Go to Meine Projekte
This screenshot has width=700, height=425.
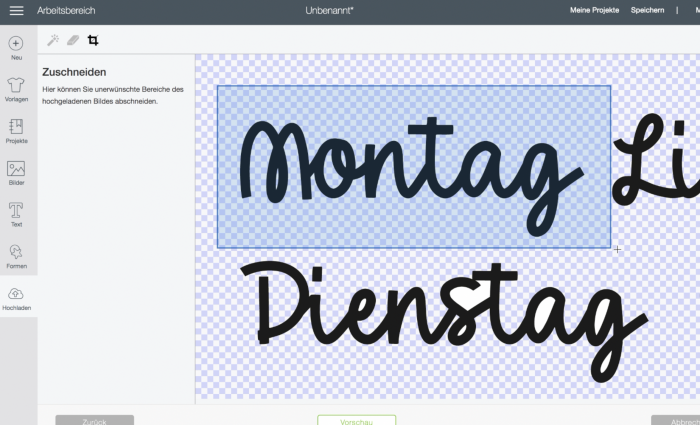point(594,10)
